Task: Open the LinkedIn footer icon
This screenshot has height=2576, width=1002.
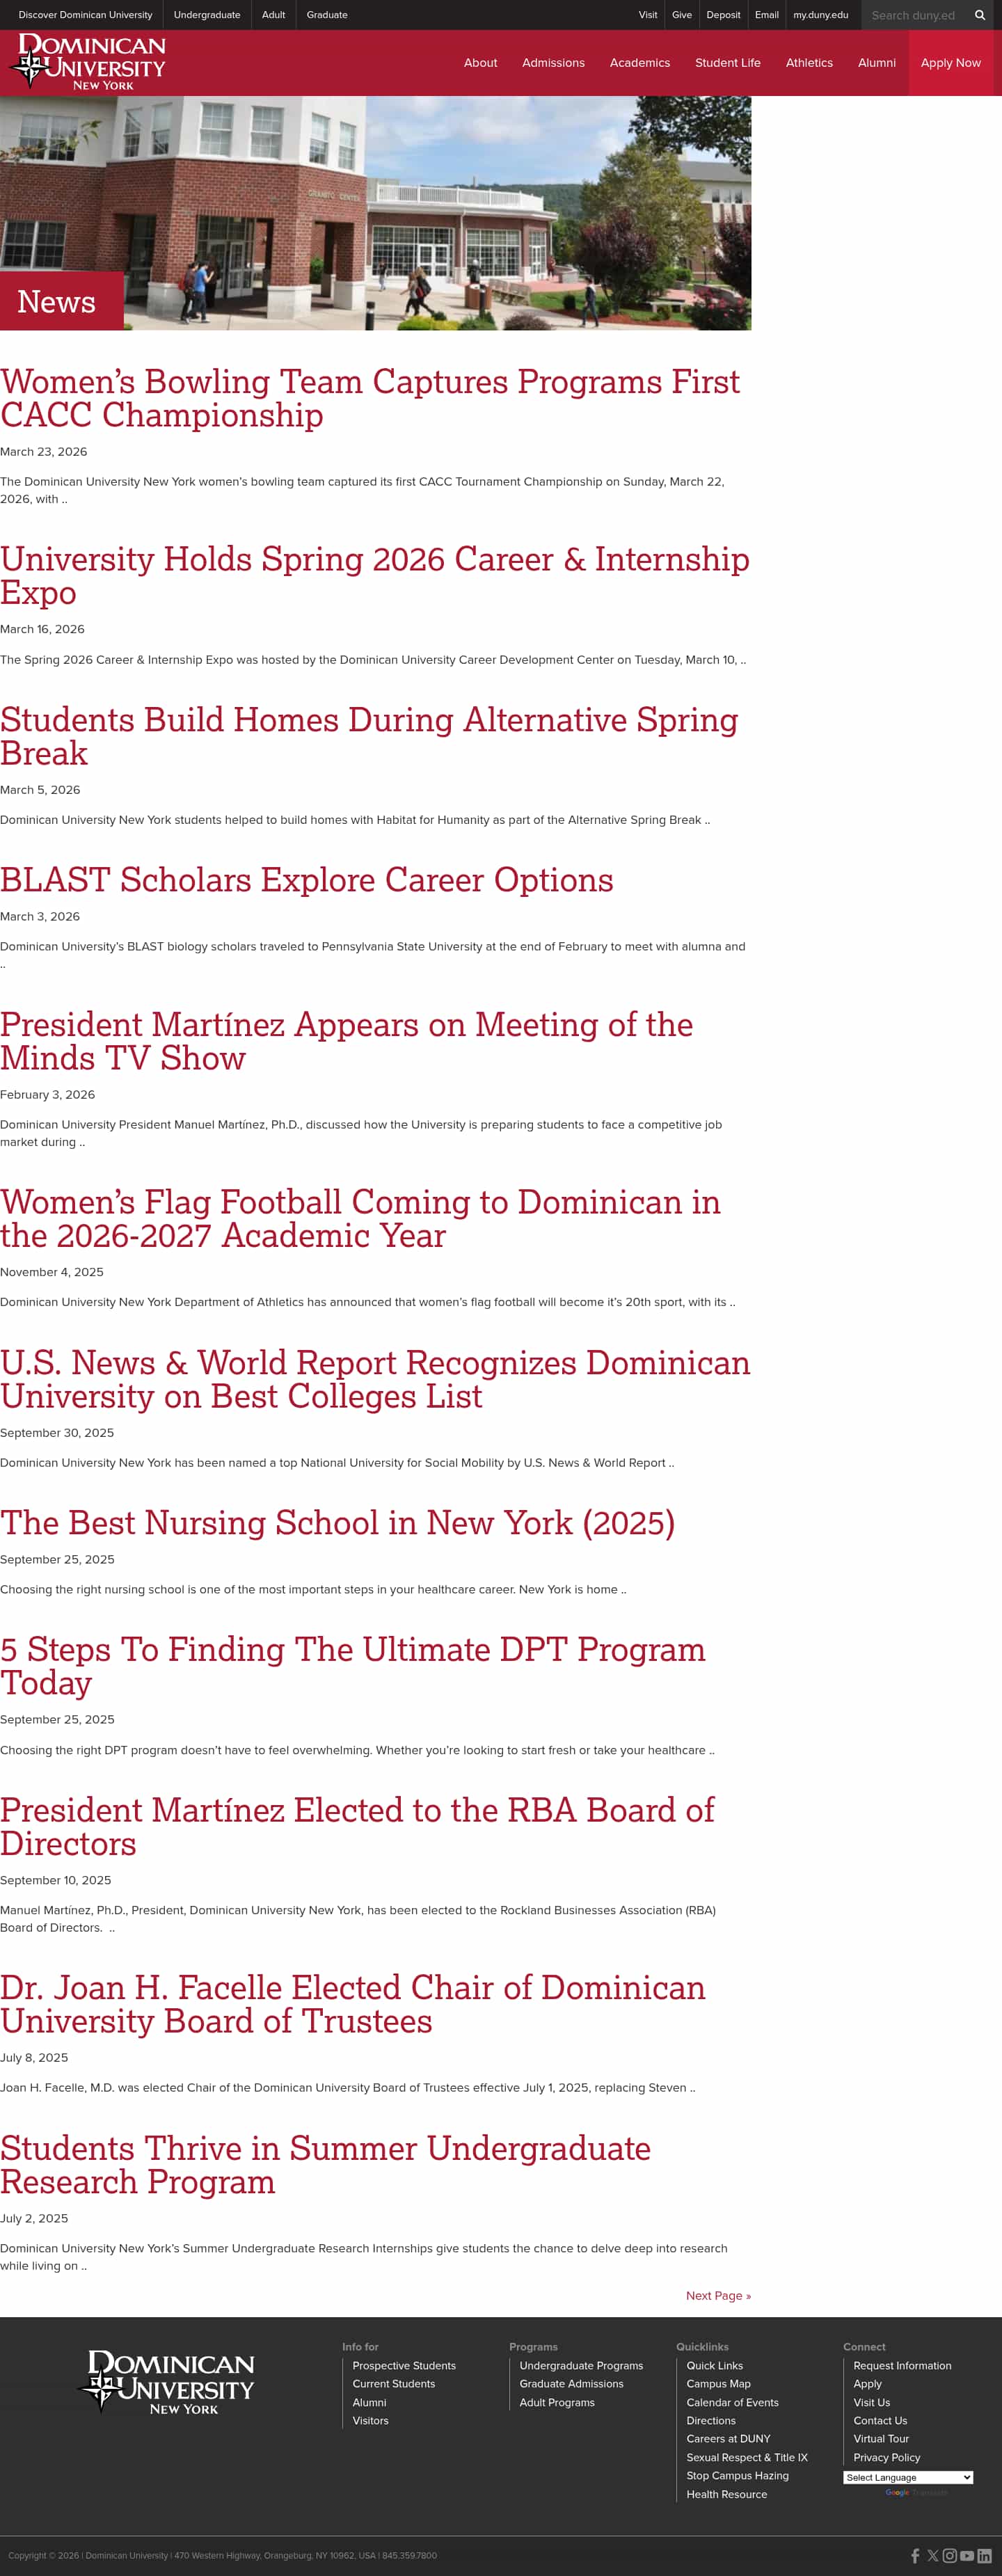Action: pyautogui.click(x=984, y=2555)
